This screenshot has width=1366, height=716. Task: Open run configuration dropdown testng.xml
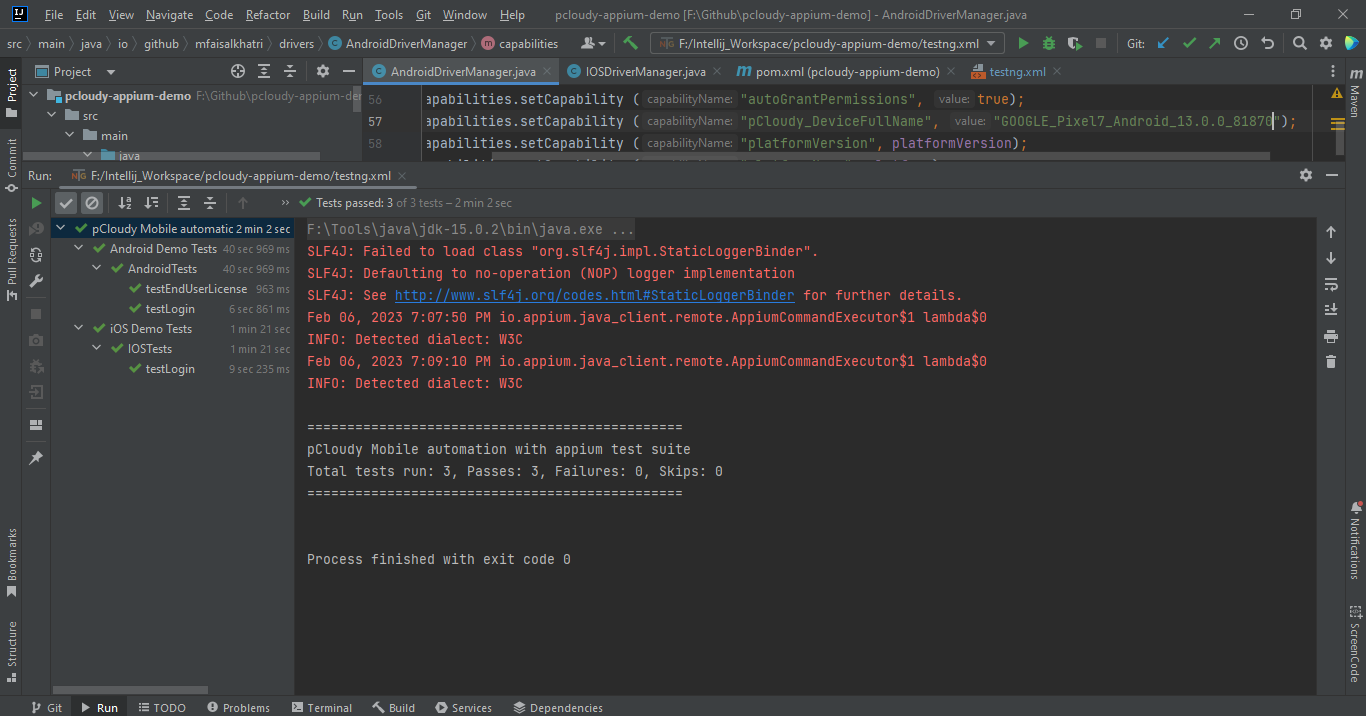point(828,44)
